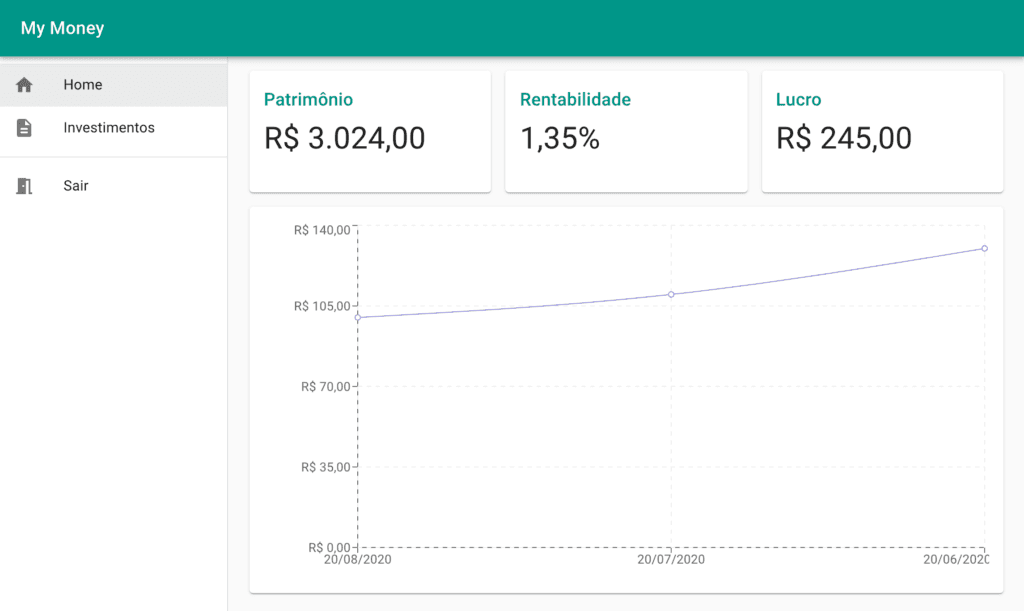Viewport: 1024px width, 611px height.
Task: Go to the Investimentos menu entry
Action: point(109,128)
